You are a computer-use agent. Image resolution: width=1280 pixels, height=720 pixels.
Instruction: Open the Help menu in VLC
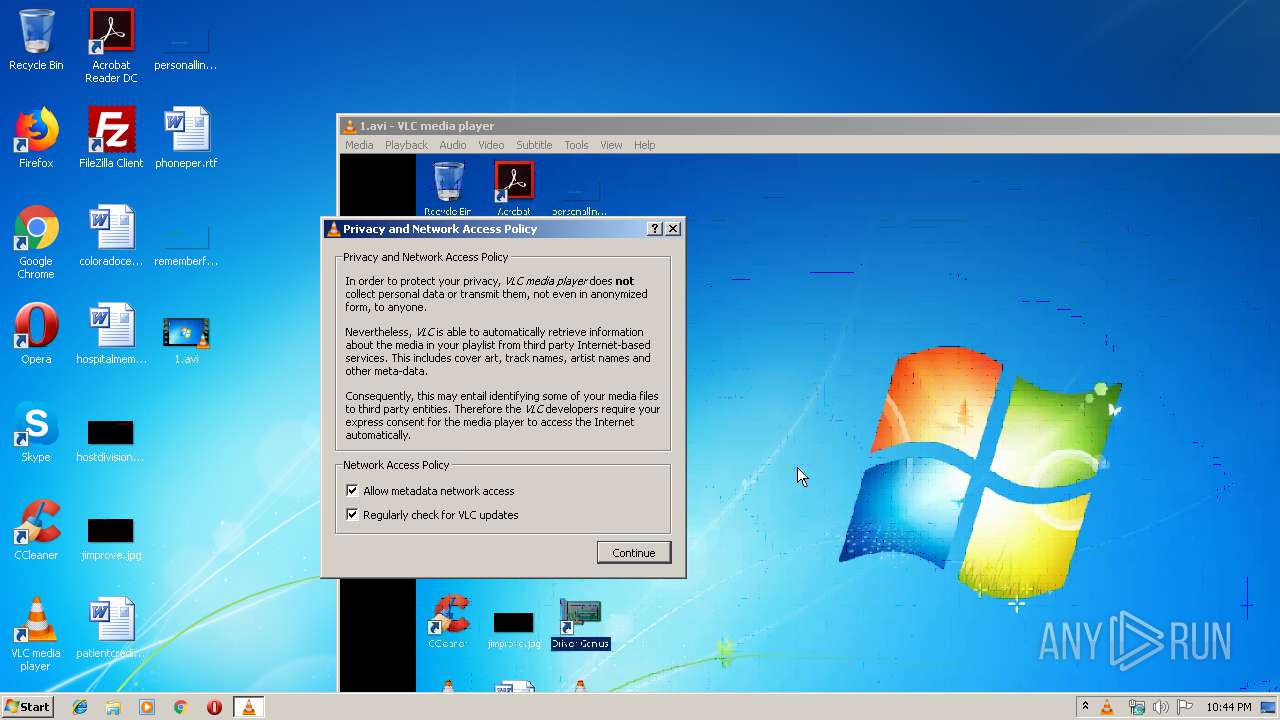point(644,145)
